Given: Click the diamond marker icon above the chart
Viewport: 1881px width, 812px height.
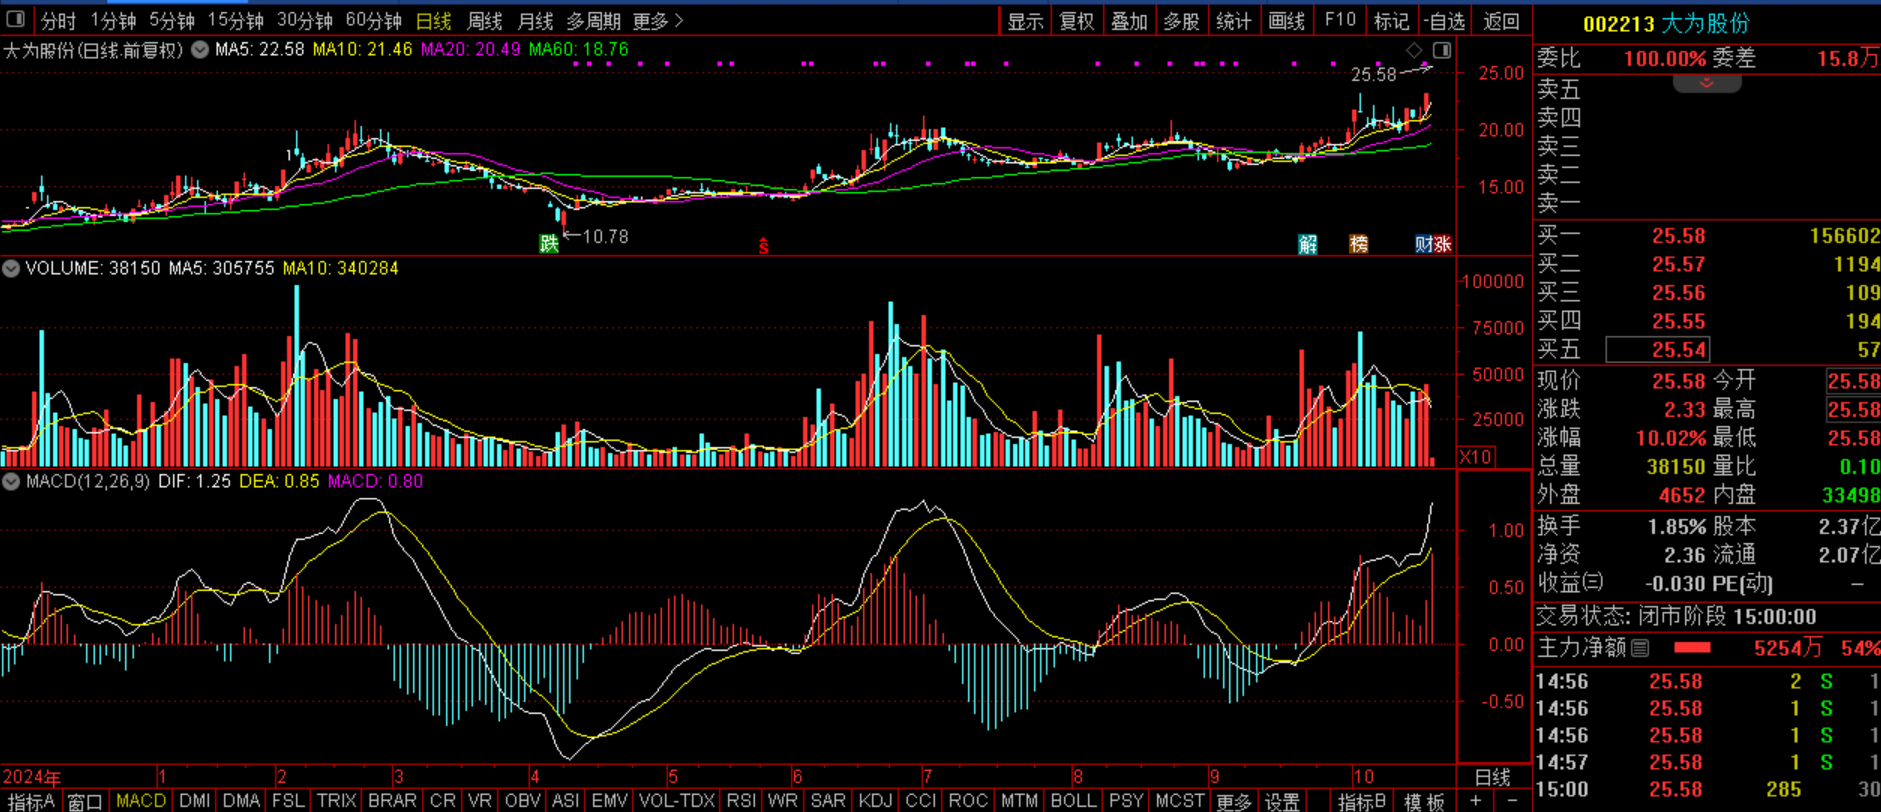Looking at the screenshot, I should click(x=1414, y=50).
